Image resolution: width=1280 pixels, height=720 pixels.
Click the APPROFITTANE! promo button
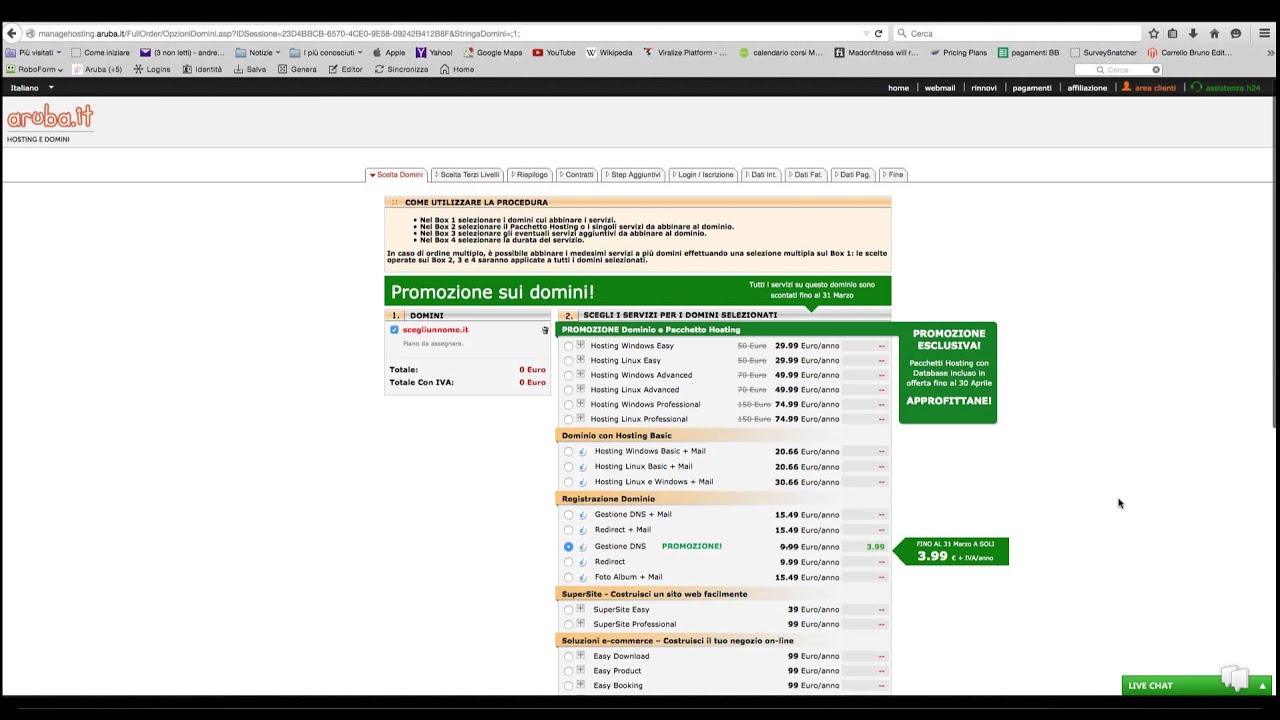[x=949, y=401]
